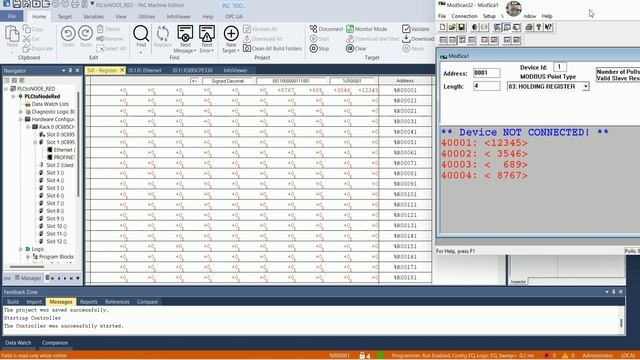The image size is (640, 360).
Task: Click Validate in Target group
Action: point(416,29)
